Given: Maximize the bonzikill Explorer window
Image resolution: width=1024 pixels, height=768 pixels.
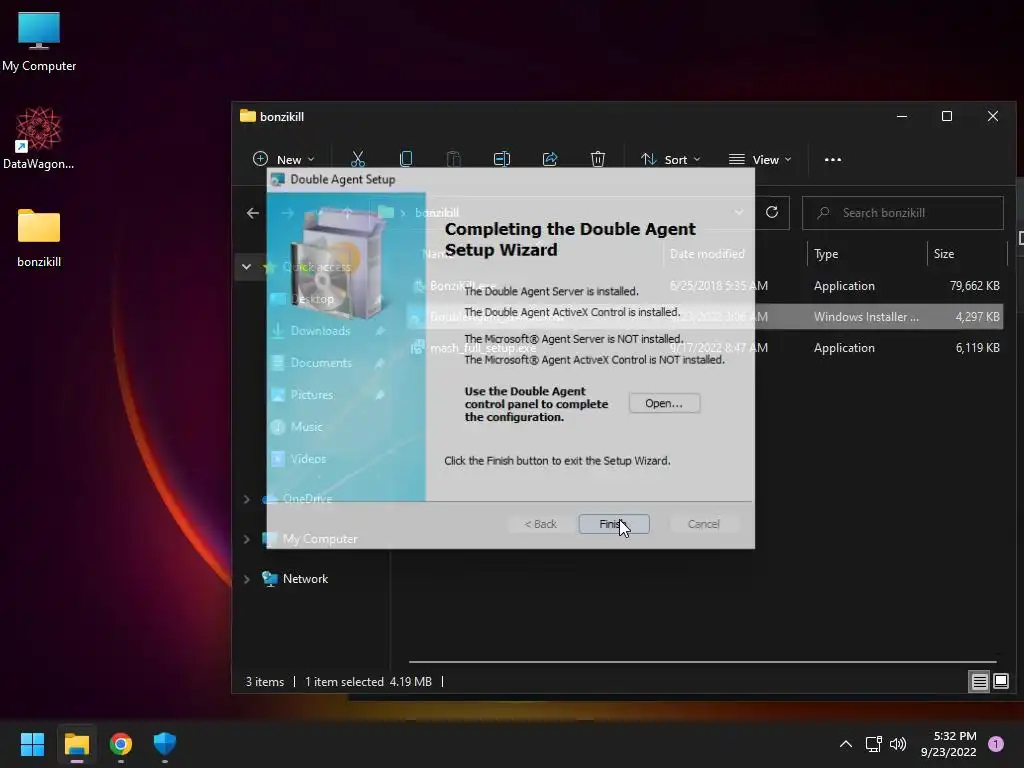Looking at the screenshot, I should [947, 116].
